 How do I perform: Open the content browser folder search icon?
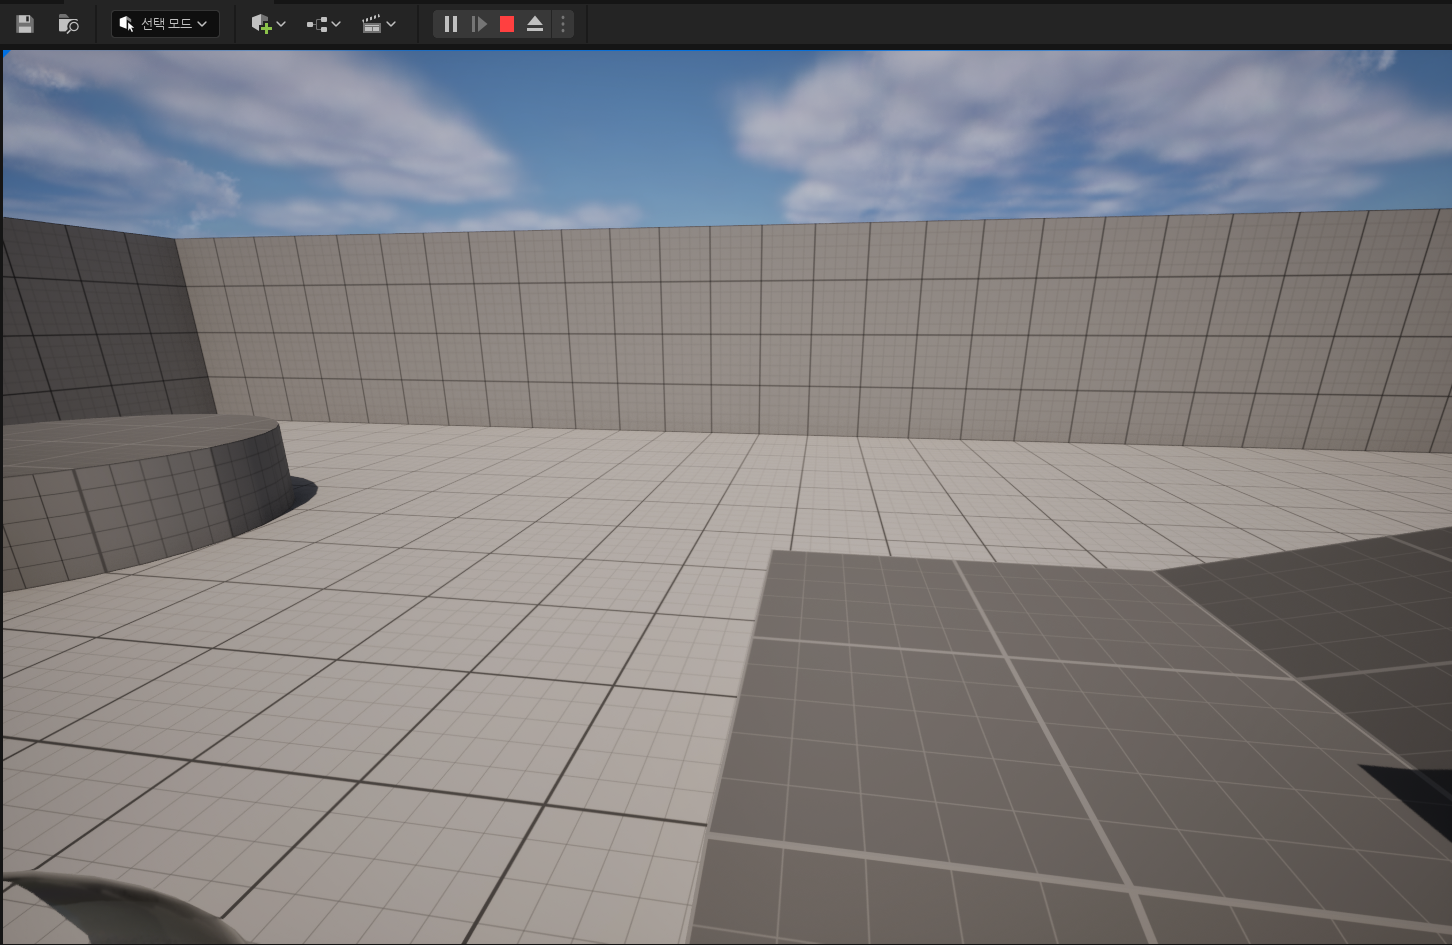pos(68,24)
